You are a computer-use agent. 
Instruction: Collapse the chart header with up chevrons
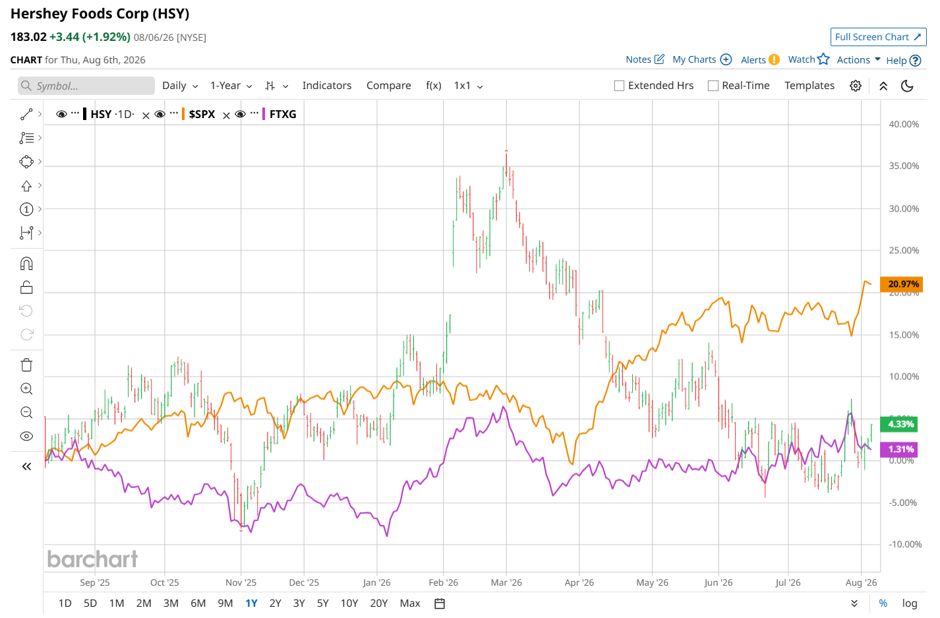pos(883,86)
